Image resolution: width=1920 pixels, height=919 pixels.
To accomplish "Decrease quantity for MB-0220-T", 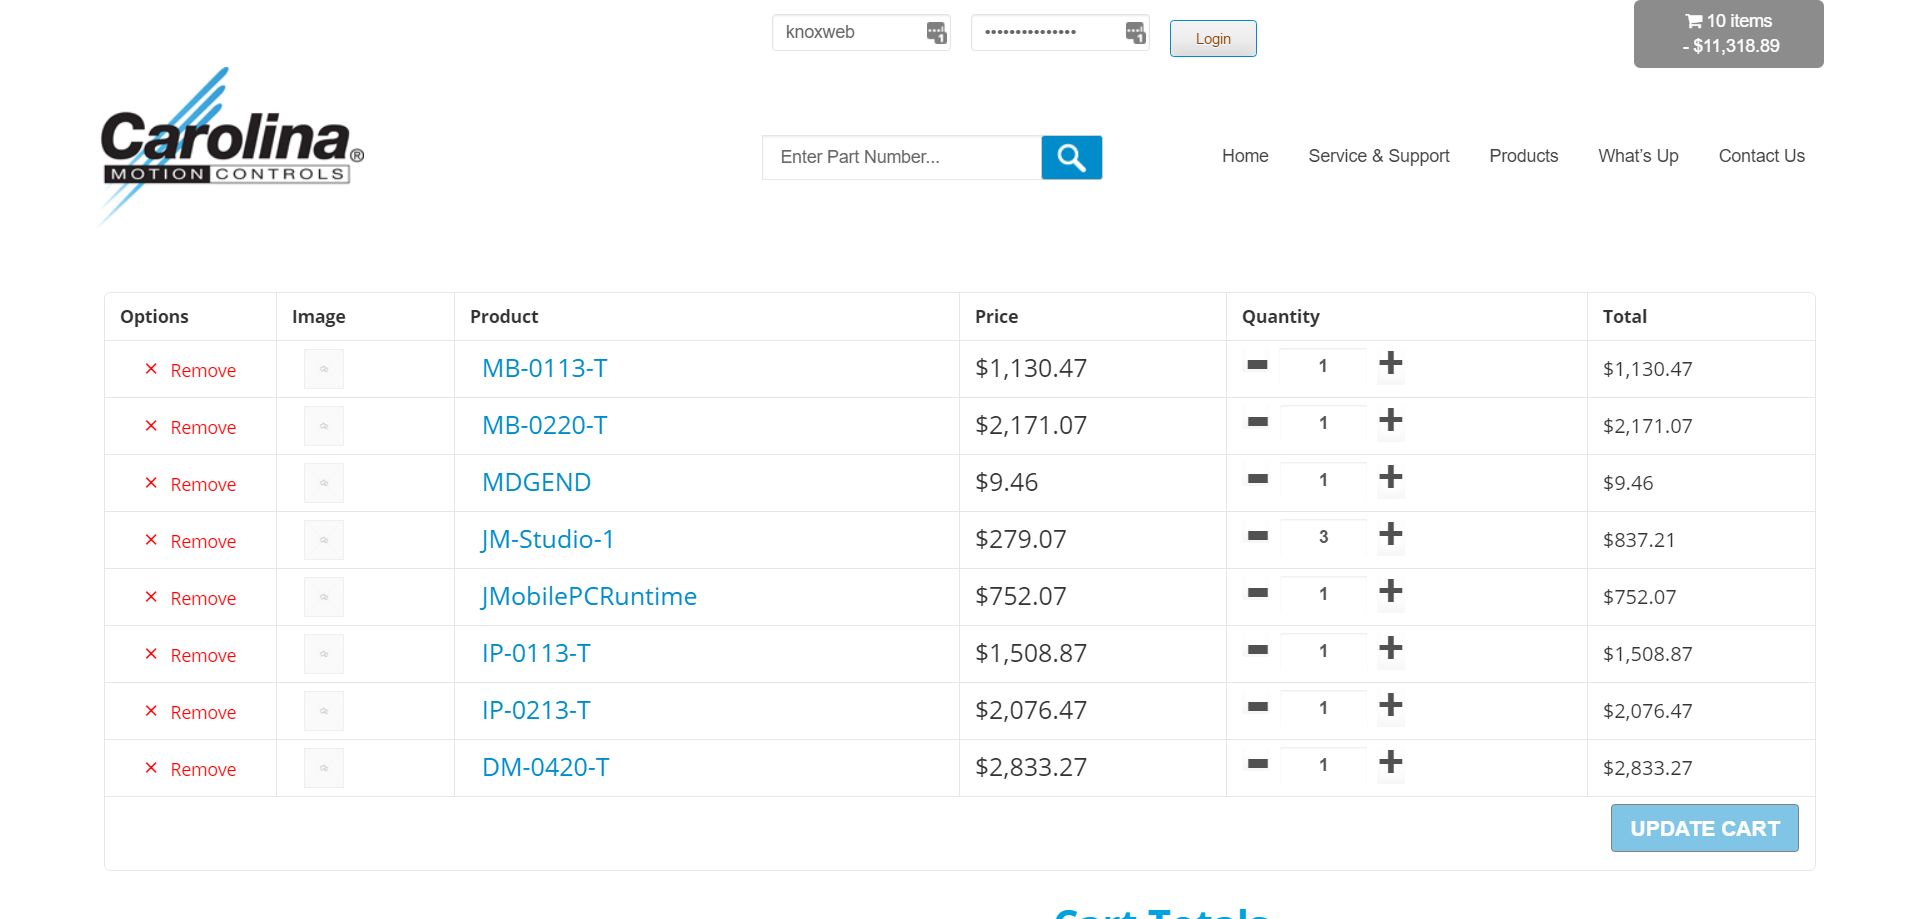I will pyautogui.click(x=1257, y=422).
